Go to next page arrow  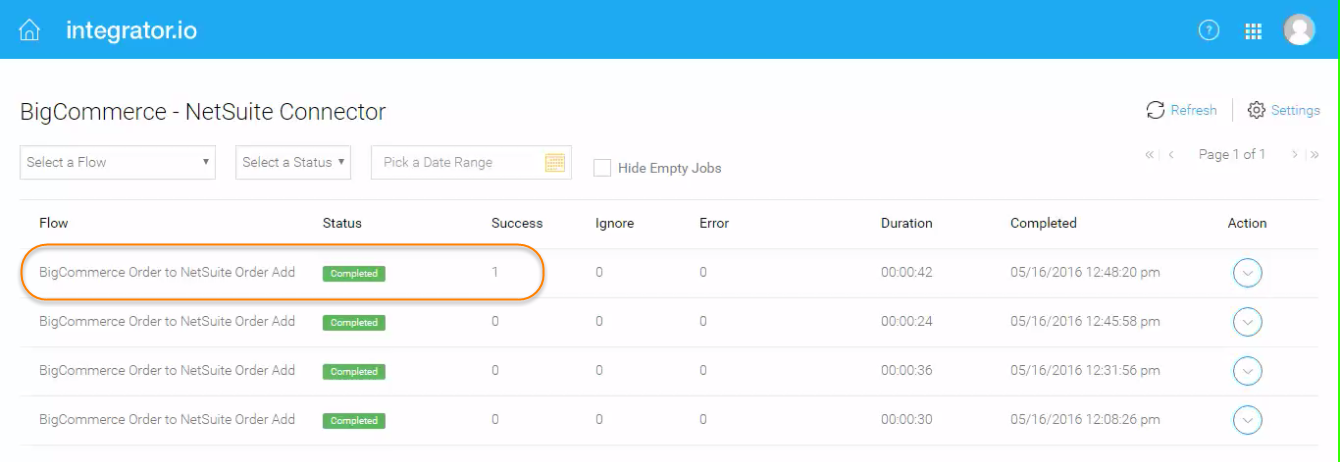[x=1294, y=154]
